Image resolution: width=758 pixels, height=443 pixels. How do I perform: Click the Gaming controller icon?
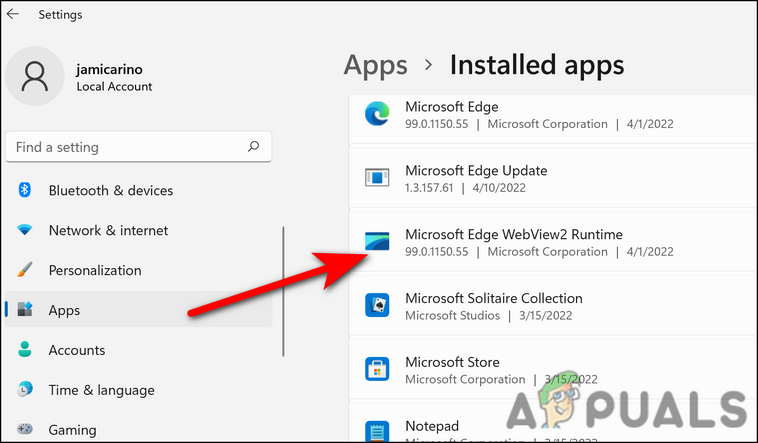(25, 428)
